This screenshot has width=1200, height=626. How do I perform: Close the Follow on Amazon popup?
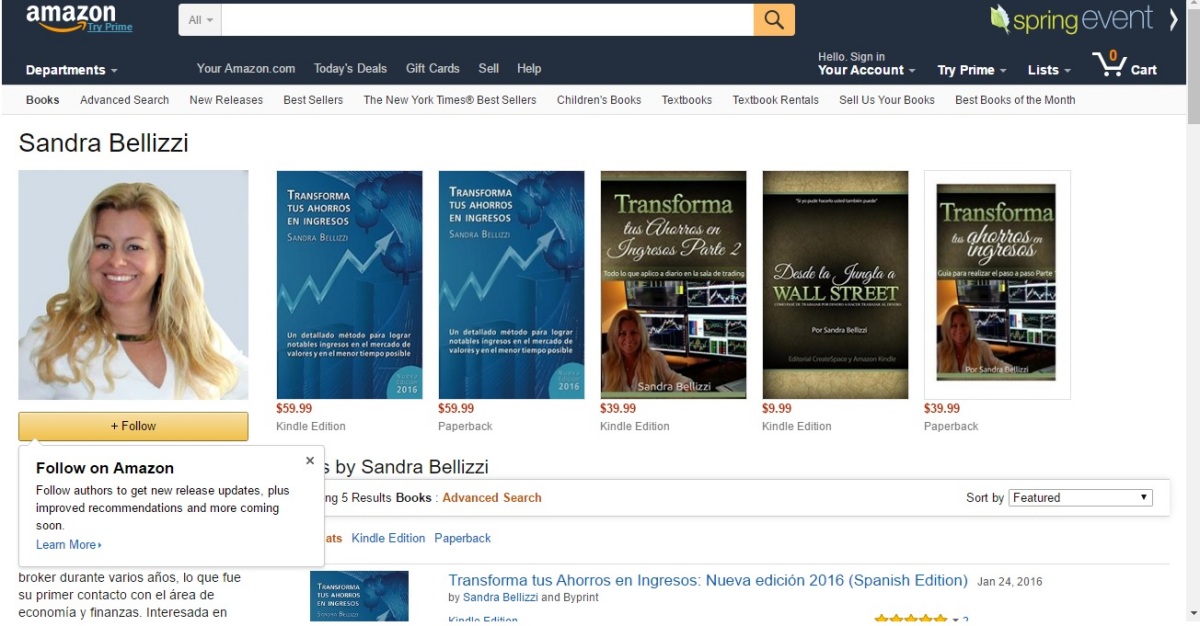point(310,461)
